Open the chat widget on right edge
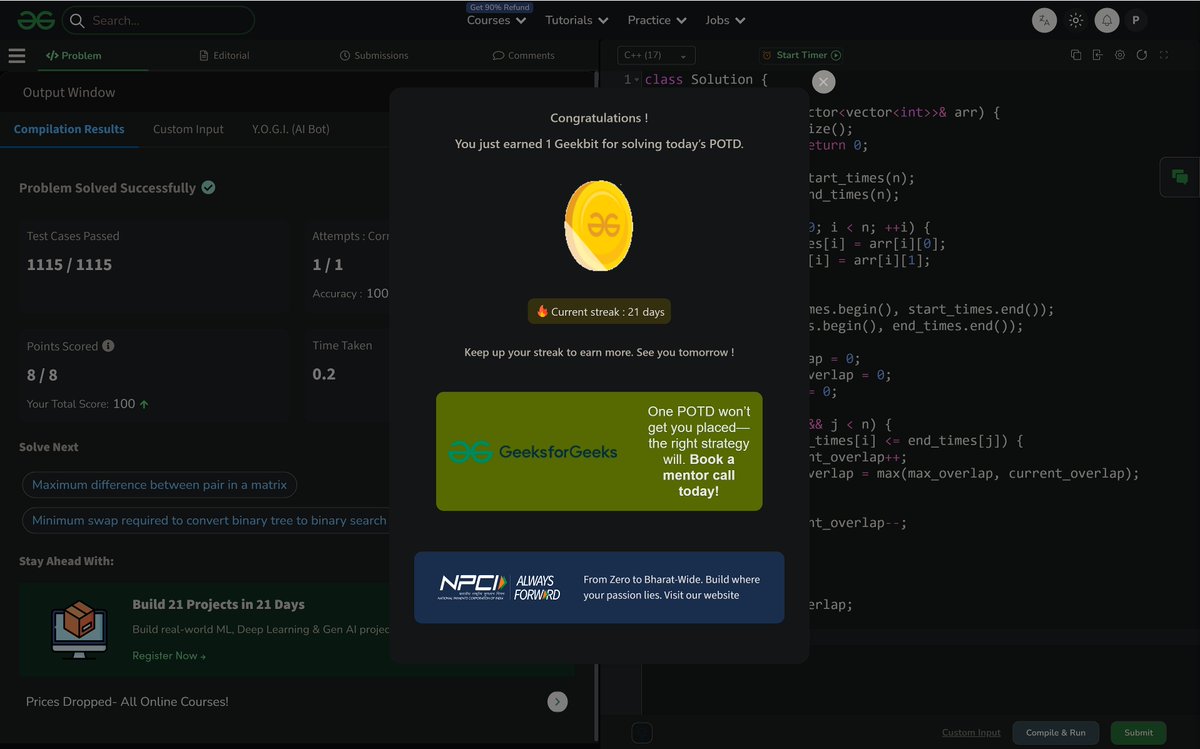Screen dimensions: 1200x749 (1180, 177)
